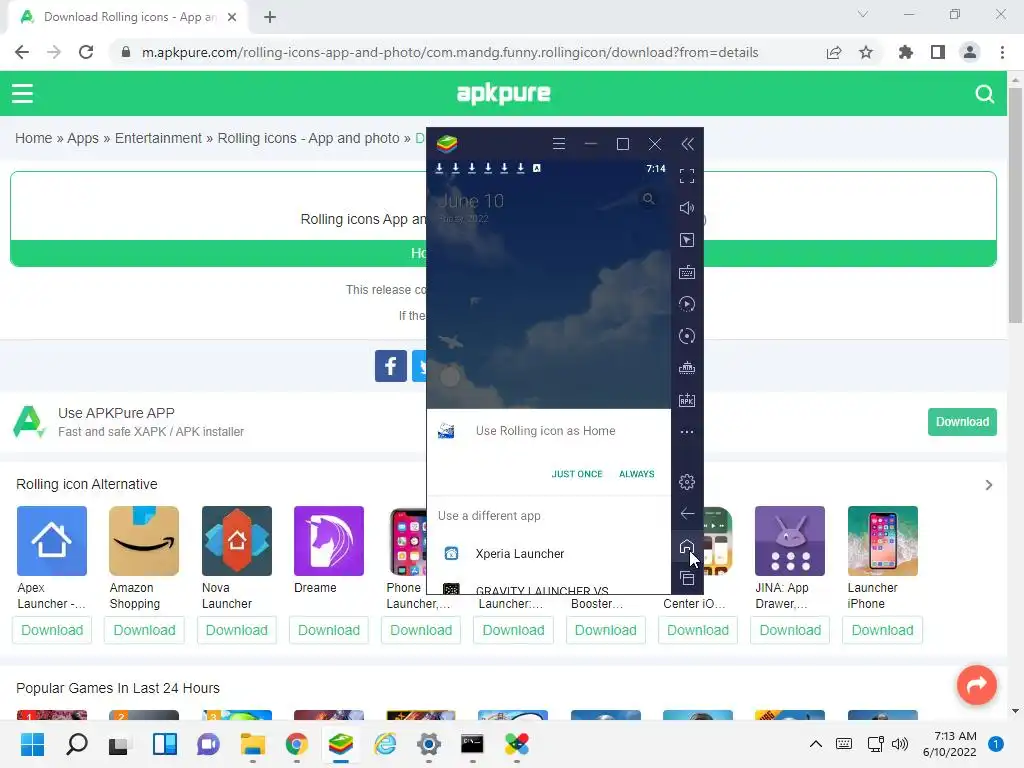Open Chrome tab search dropdown
Viewport: 1024px width, 768px height.
click(863, 14)
